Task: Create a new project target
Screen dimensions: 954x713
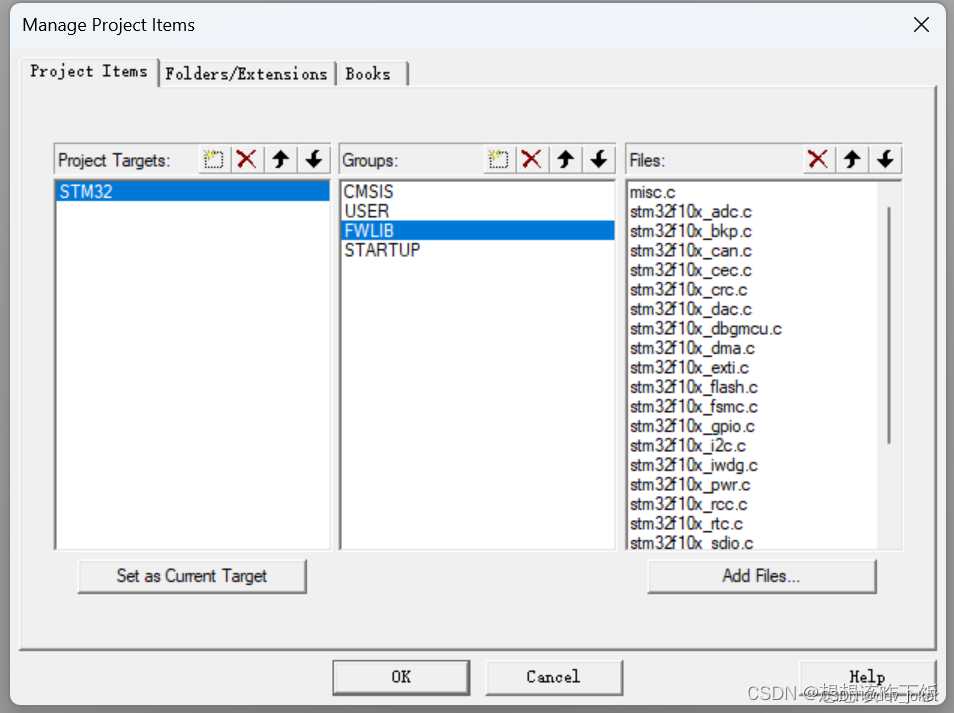Action: click(x=214, y=160)
